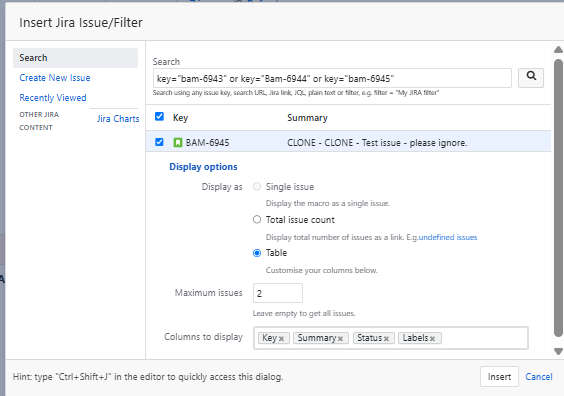Image resolution: width=564 pixels, height=396 pixels.
Task: Uncheck the BAM-6945 issue checkbox
Action: coord(159,142)
